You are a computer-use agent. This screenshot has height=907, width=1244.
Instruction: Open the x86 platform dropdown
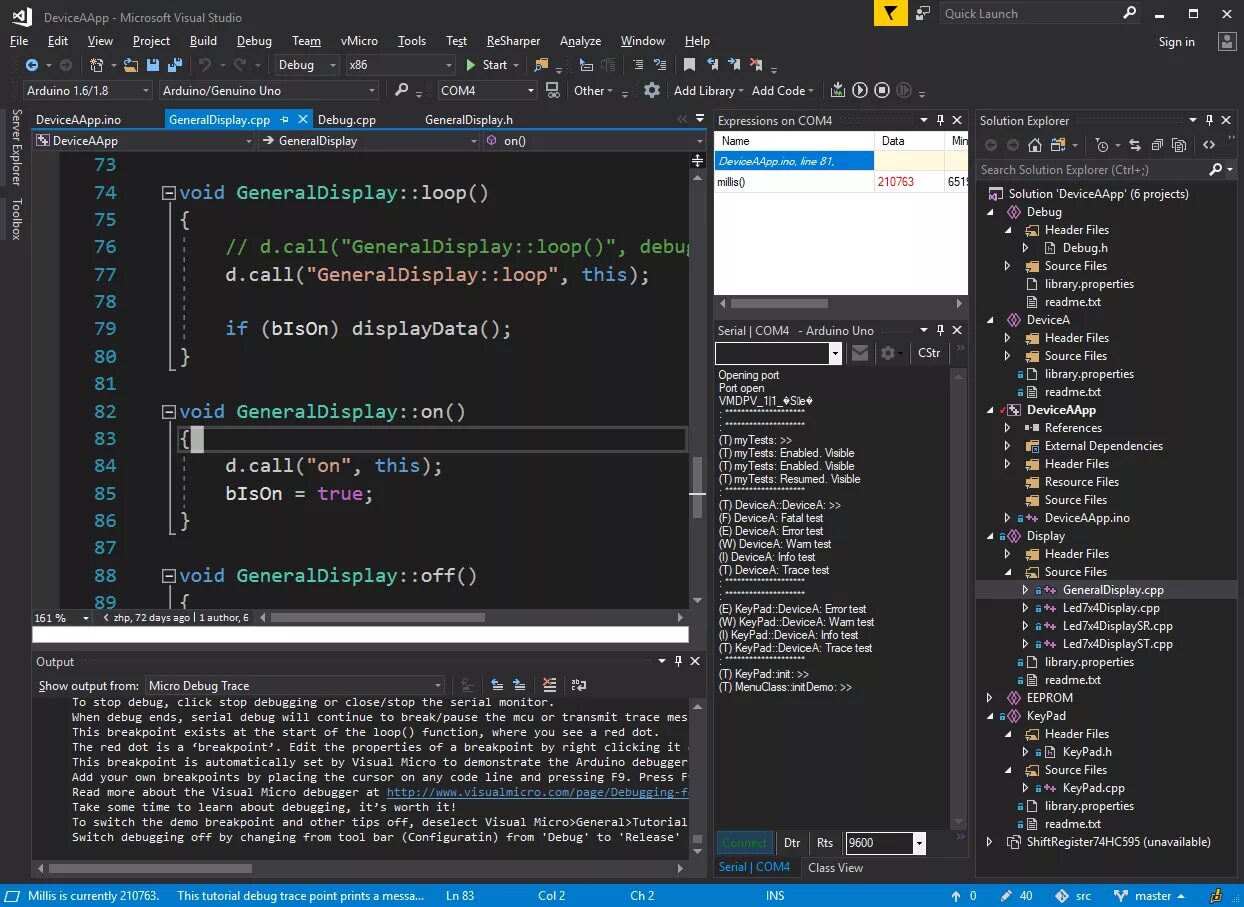pyautogui.click(x=400, y=65)
